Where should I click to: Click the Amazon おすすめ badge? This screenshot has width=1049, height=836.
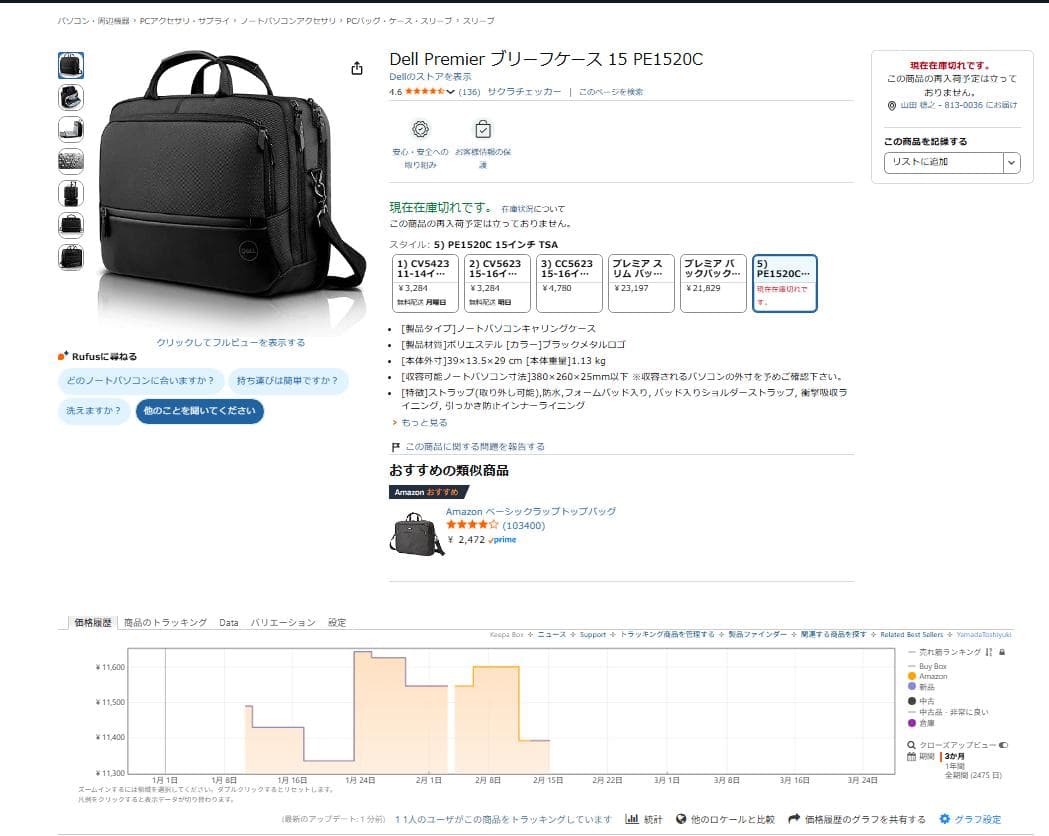[x=429, y=492]
